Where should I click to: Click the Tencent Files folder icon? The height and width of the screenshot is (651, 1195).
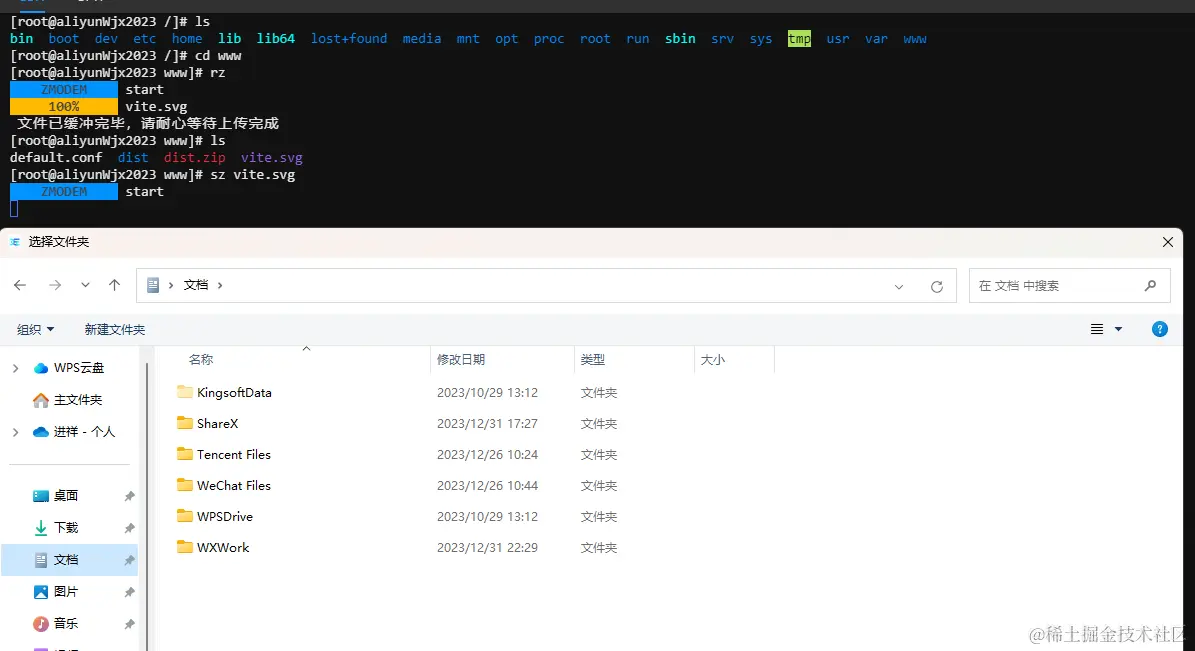pos(184,454)
